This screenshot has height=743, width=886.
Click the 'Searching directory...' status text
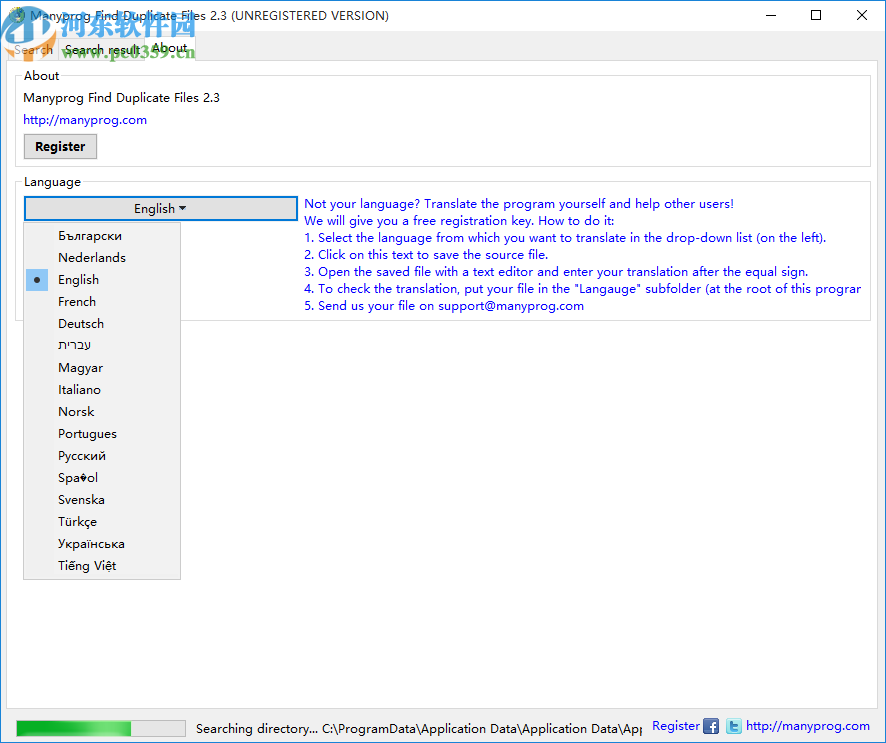pyautogui.click(x=419, y=729)
